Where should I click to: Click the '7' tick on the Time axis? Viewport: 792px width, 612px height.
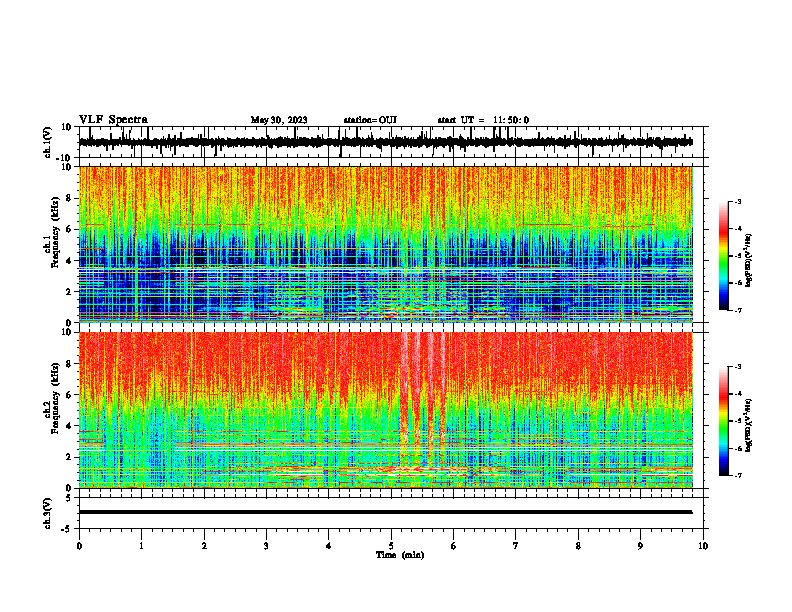click(516, 546)
